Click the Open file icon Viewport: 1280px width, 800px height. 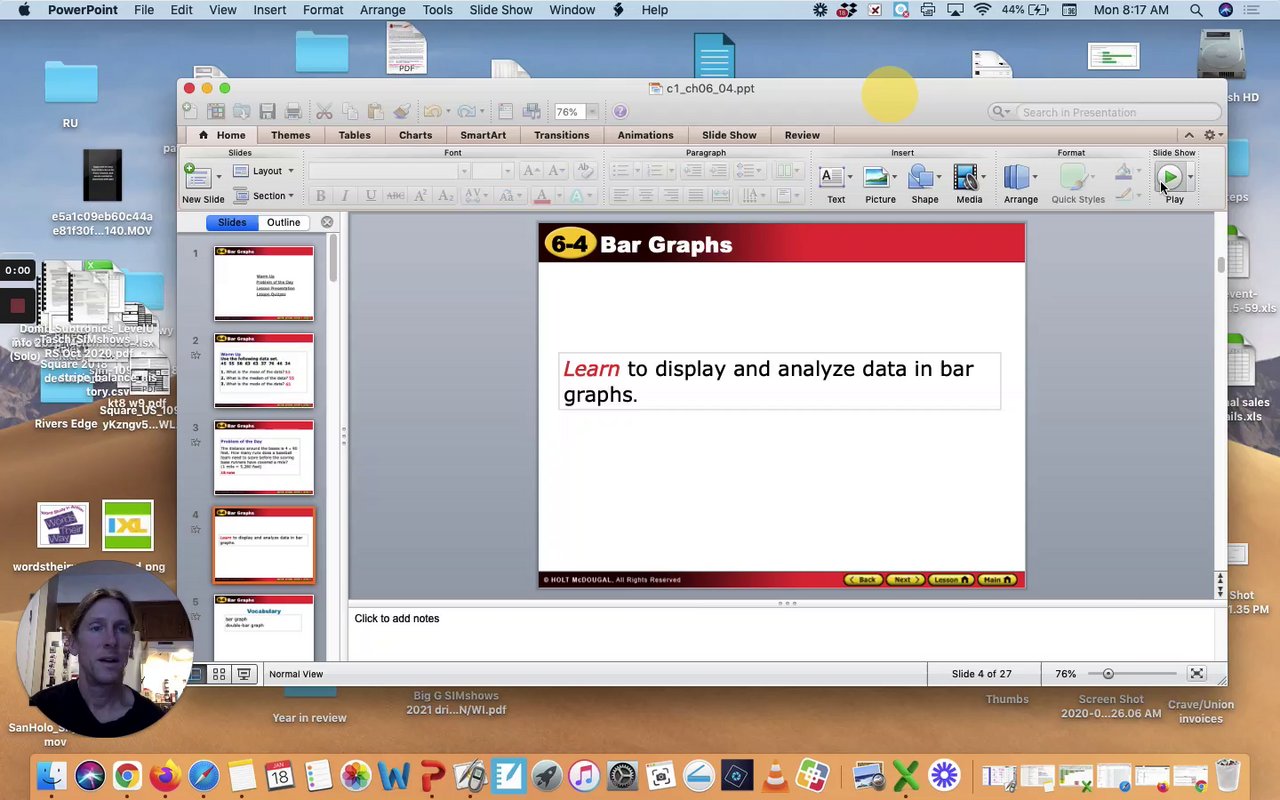241,111
